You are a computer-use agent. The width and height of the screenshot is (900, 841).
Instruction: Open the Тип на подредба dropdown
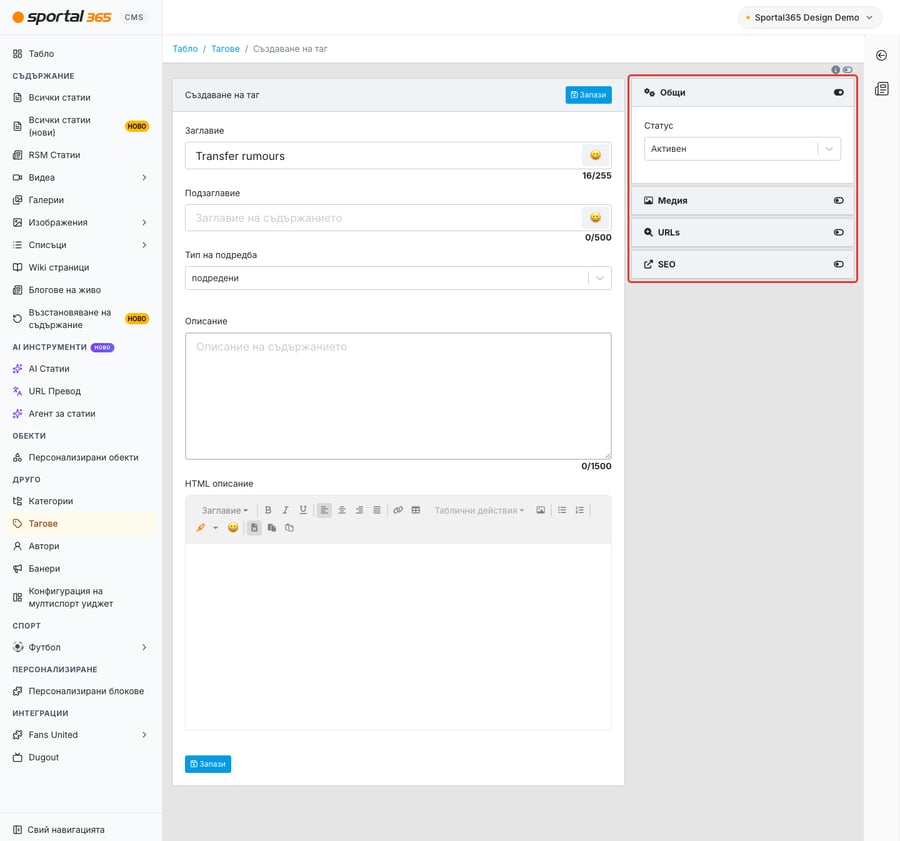[398, 278]
